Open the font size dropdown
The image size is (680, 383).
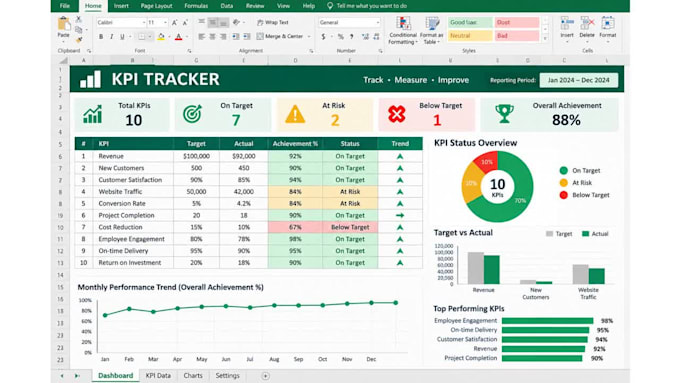[165, 23]
